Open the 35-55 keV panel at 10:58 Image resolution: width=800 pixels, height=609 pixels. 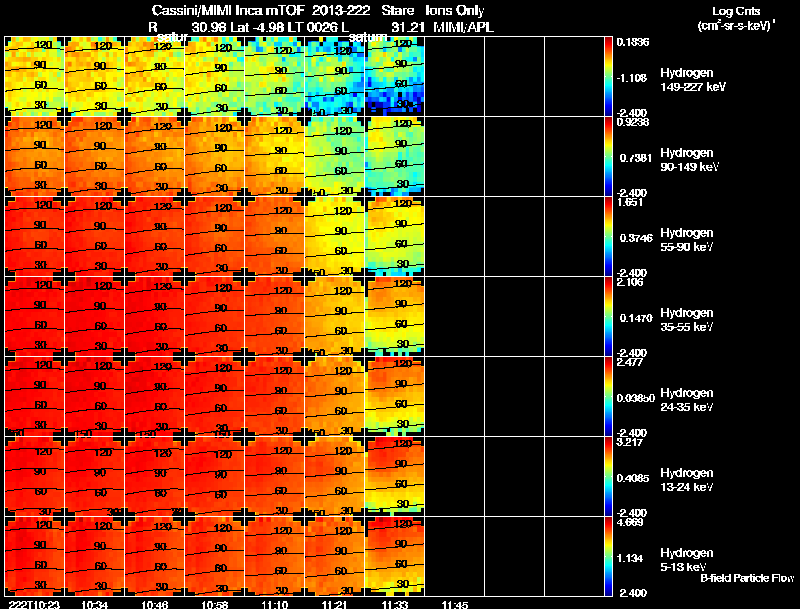coord(214,317)
